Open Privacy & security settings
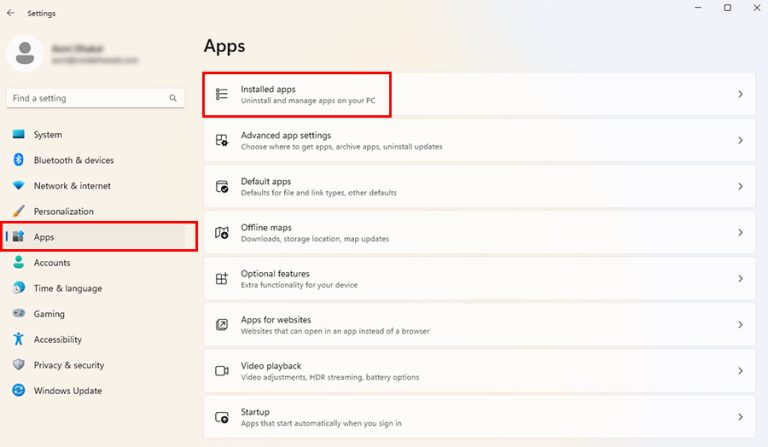This screenshot has height=447, width=768. (x=68, y=365)
